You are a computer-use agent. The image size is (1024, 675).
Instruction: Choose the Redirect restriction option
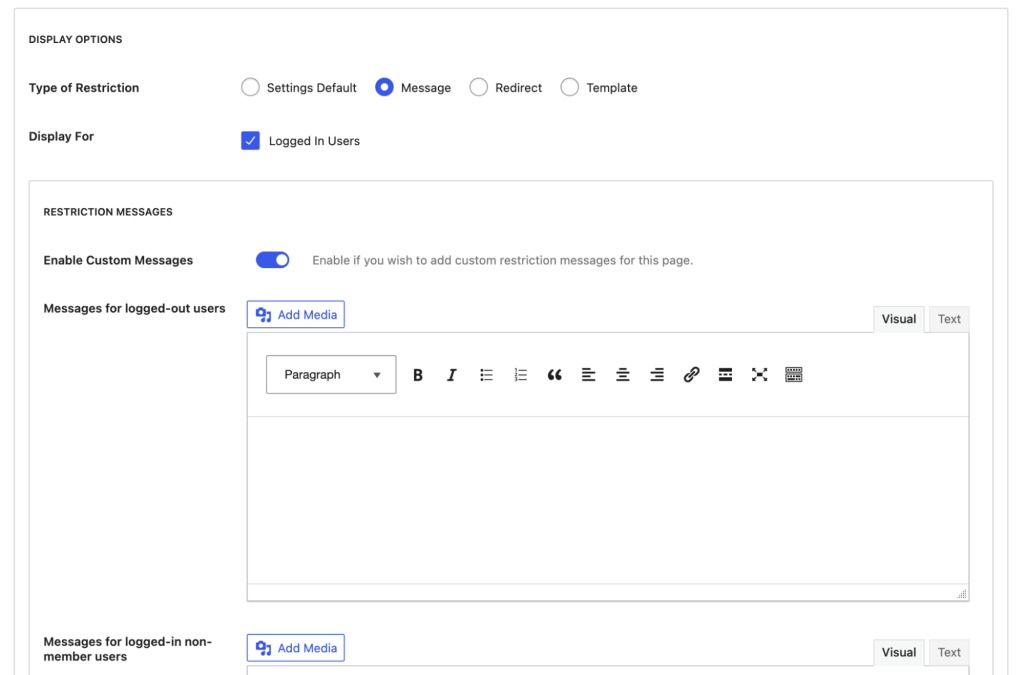(x=478, y=87)
